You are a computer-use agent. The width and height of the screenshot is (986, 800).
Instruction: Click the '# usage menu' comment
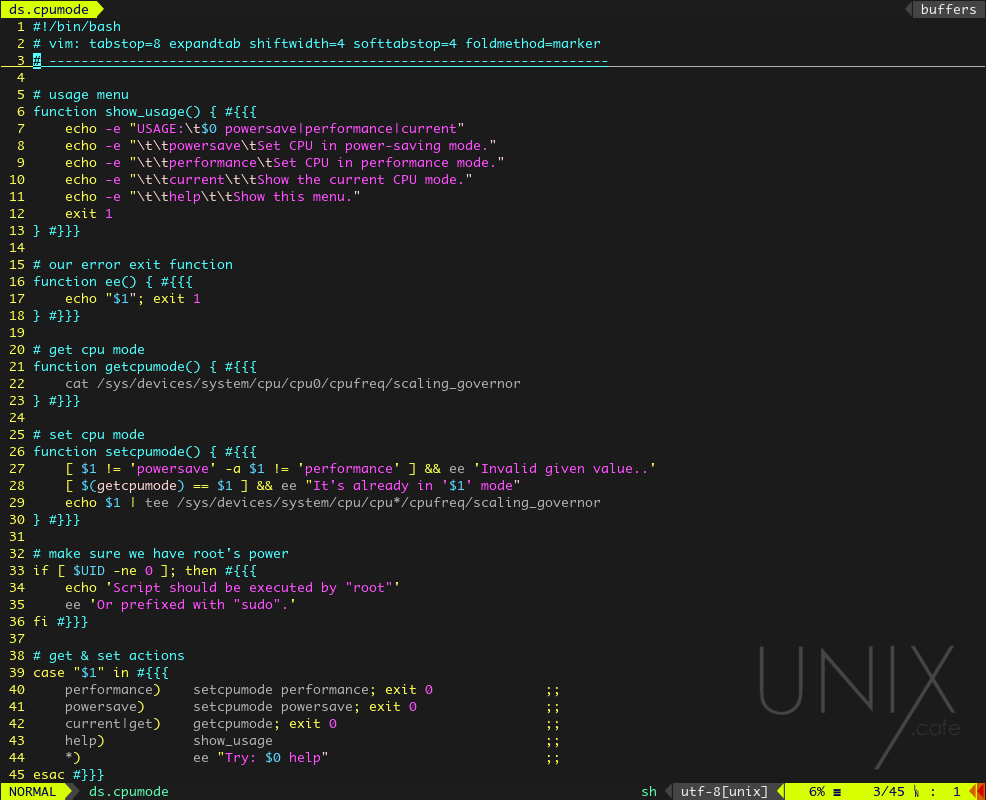[80, 94]
